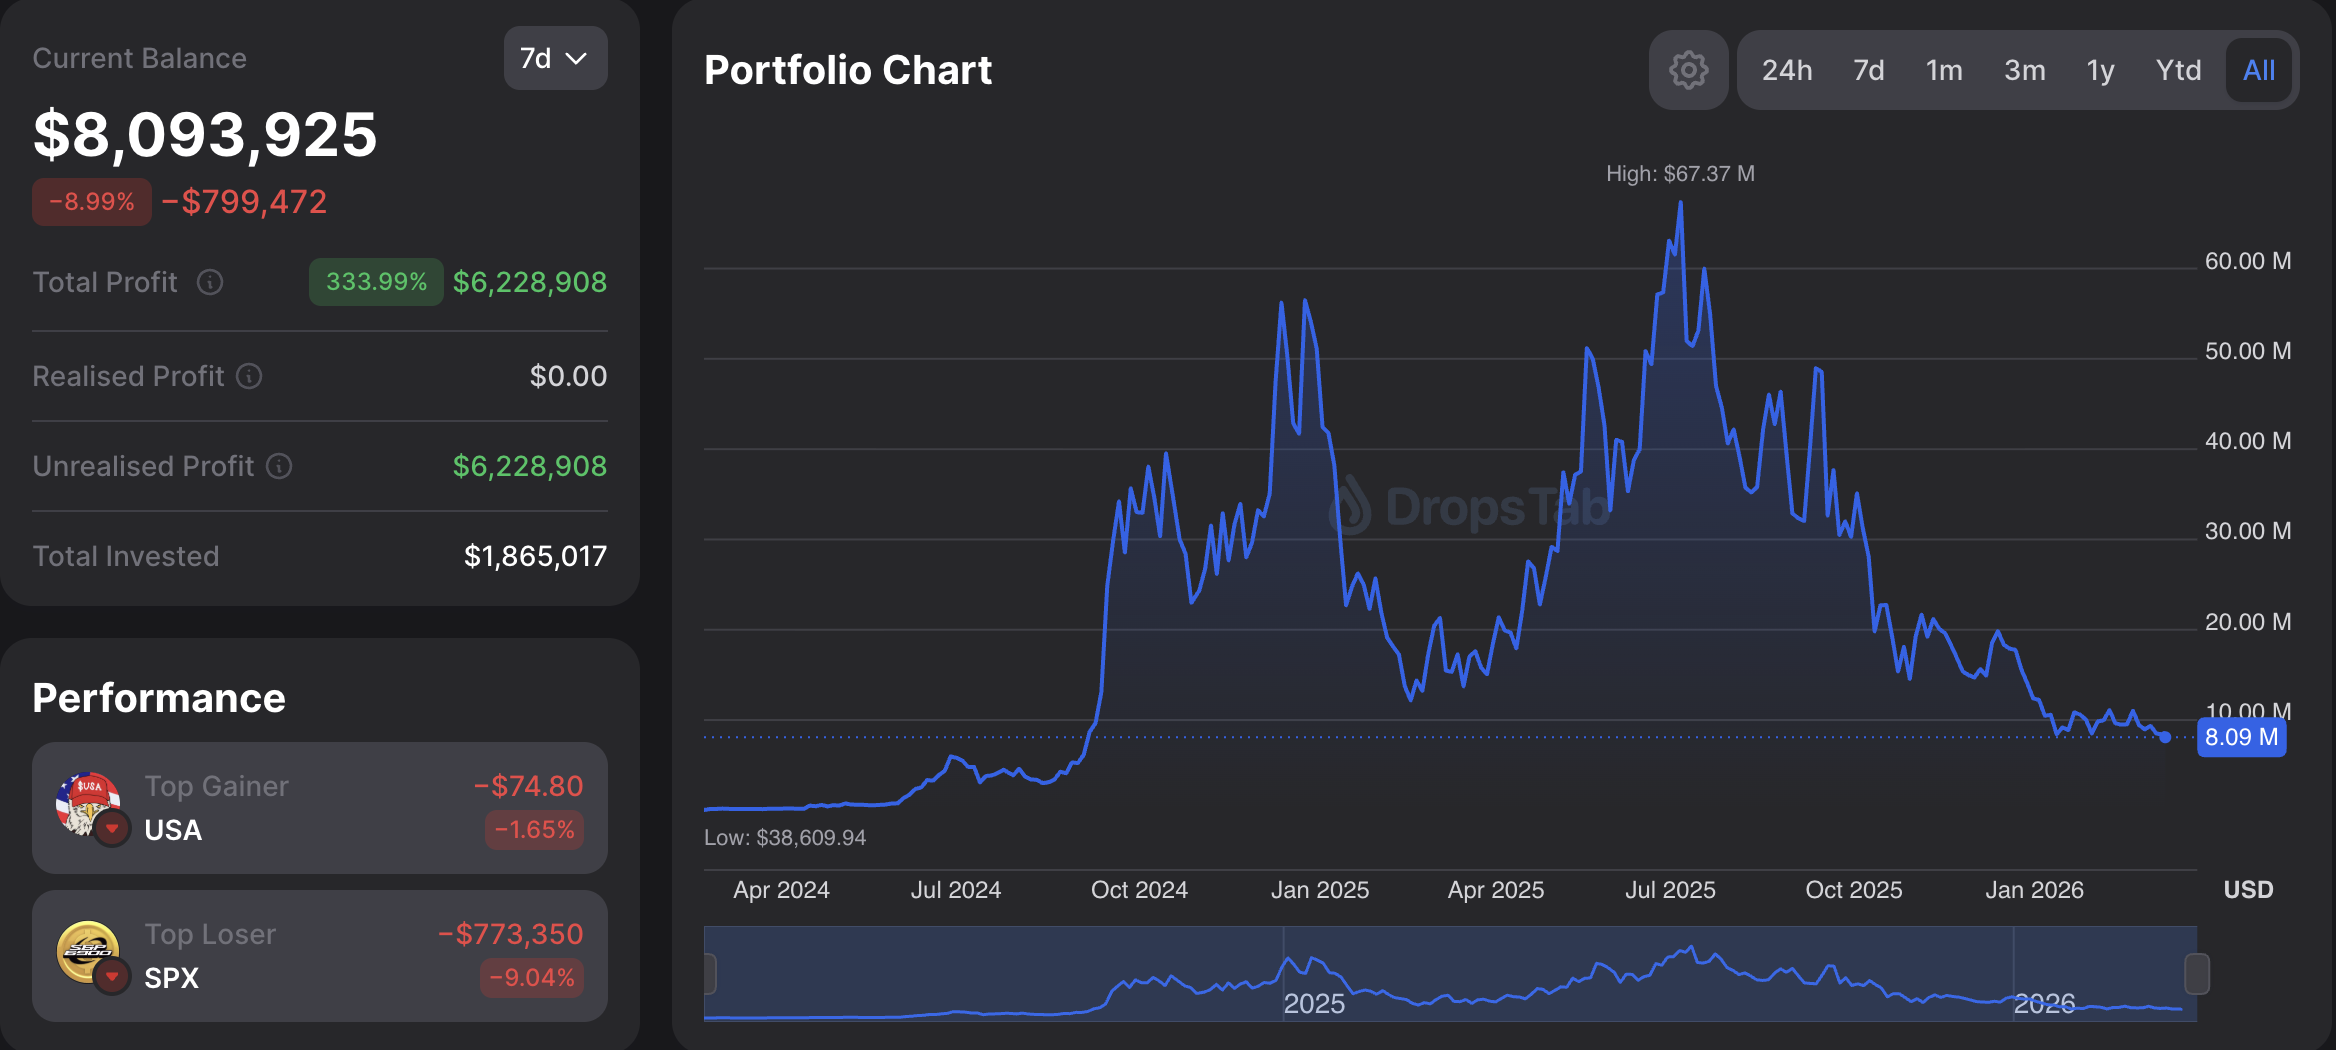Select the 1m chart range
2336x1050 pixels.
click(1944, 70)
